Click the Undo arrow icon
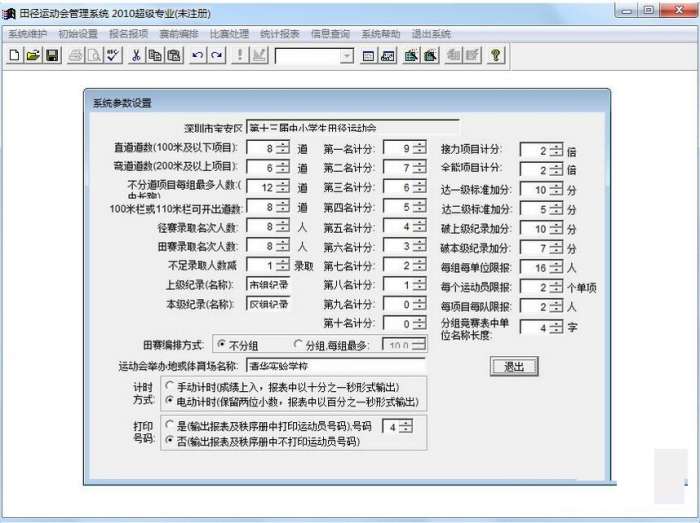The height and width of the screenshot is (523, 700). 198,55
